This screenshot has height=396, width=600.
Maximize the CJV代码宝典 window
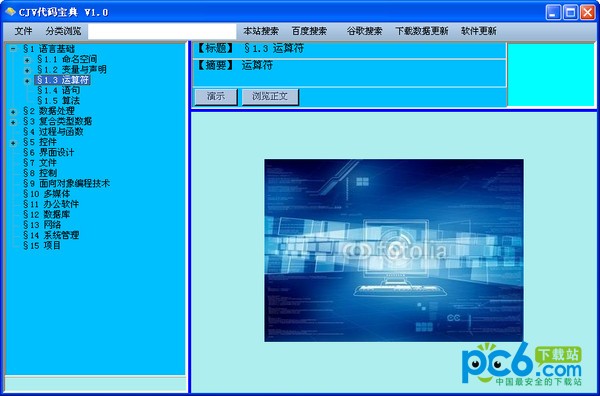pos(570,12)
